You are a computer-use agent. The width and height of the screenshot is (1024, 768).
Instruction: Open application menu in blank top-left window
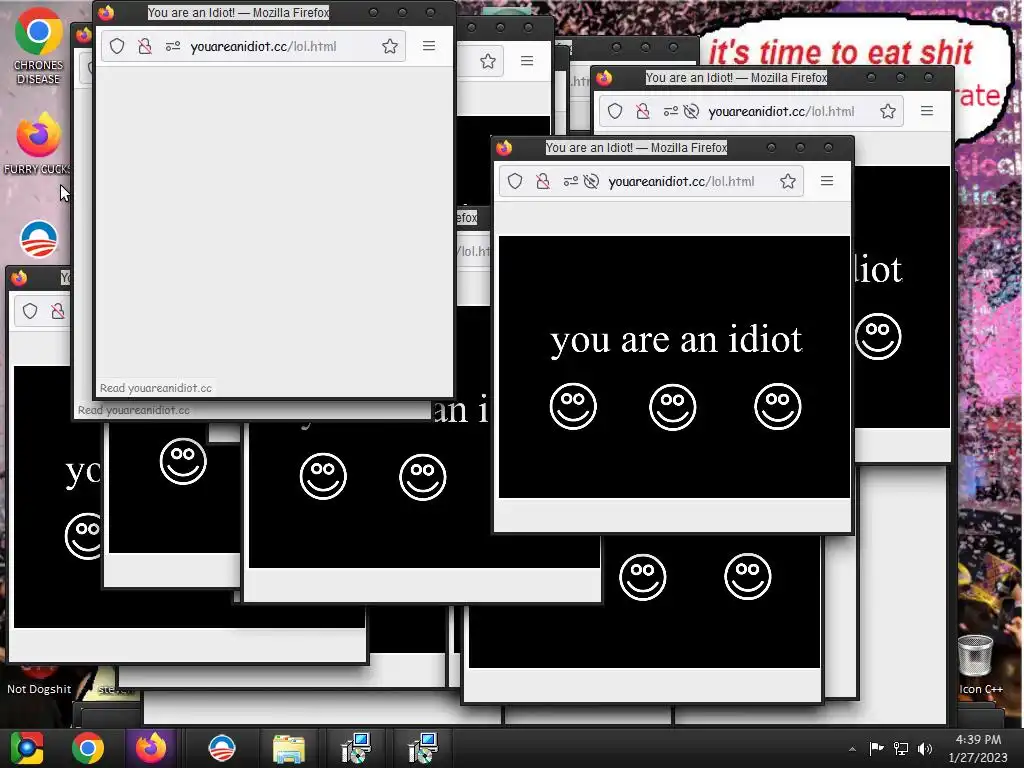pyautogui.click(x=429, y=46)
